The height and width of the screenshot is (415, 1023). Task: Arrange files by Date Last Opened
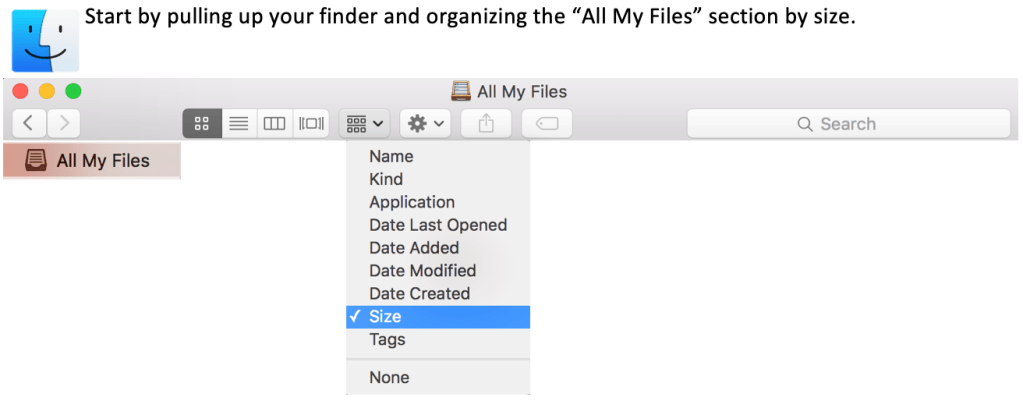click(438, 225)
